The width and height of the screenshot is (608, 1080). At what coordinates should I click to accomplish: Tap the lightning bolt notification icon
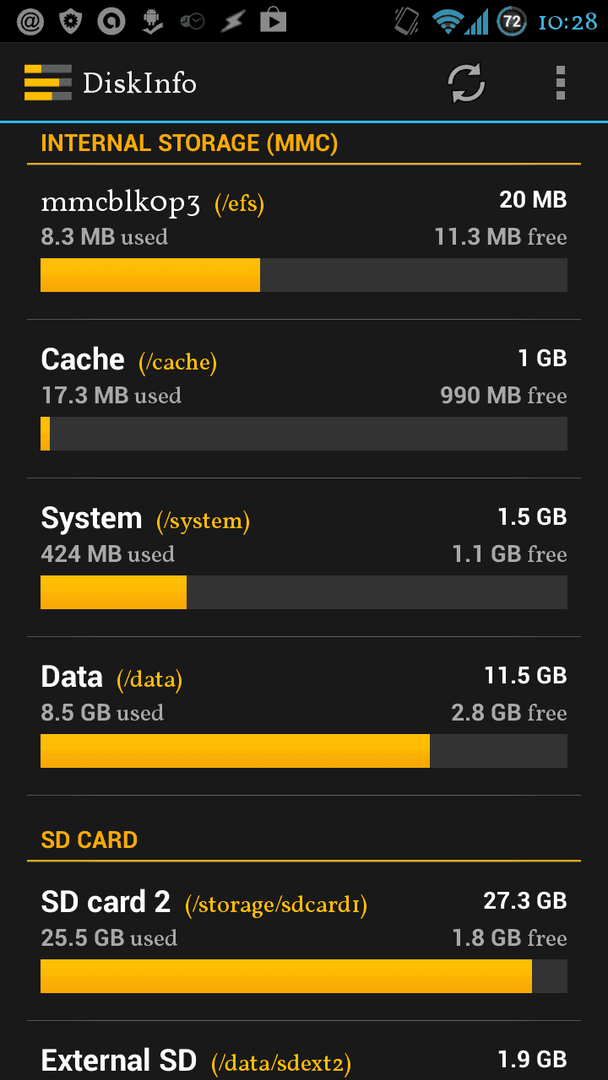pyautogui.click(x=232, y=22)
